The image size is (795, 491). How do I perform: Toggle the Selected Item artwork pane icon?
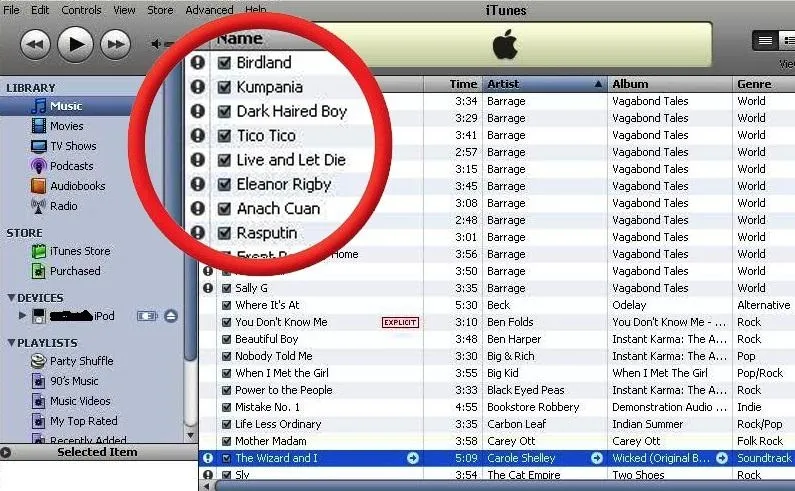click(x=6, y=452)
